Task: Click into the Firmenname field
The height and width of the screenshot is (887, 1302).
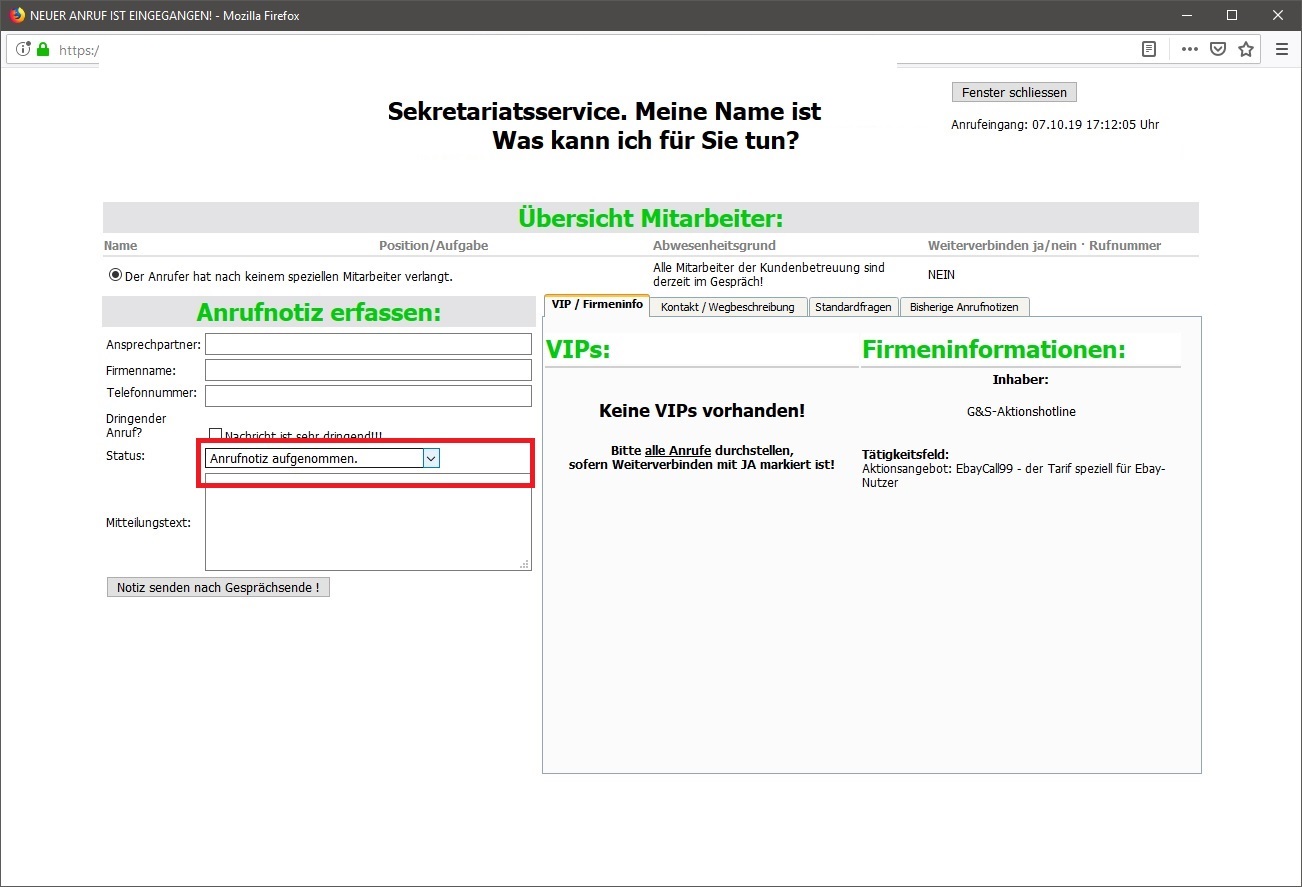Action: tap(368, 370)
